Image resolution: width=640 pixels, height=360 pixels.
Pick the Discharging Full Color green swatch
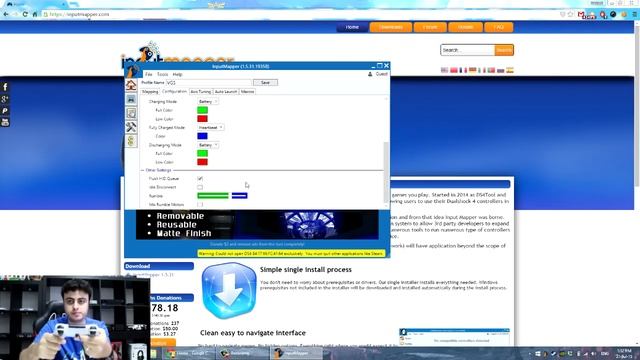(202, 153)
